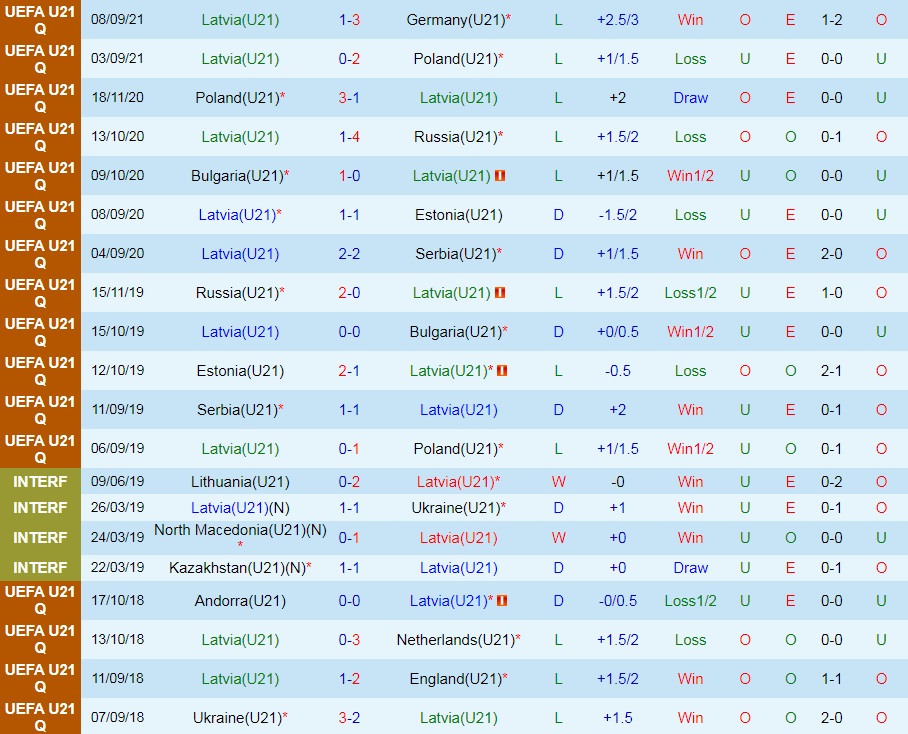This screenshot has width=908, height=734.
Task: Click the Draw result in Kazakhstan row
Action: click(690, 568)
